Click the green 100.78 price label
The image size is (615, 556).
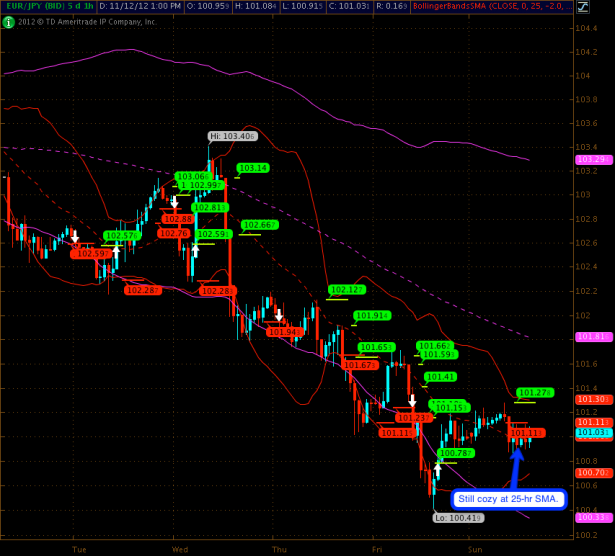(x=454, y=453)
